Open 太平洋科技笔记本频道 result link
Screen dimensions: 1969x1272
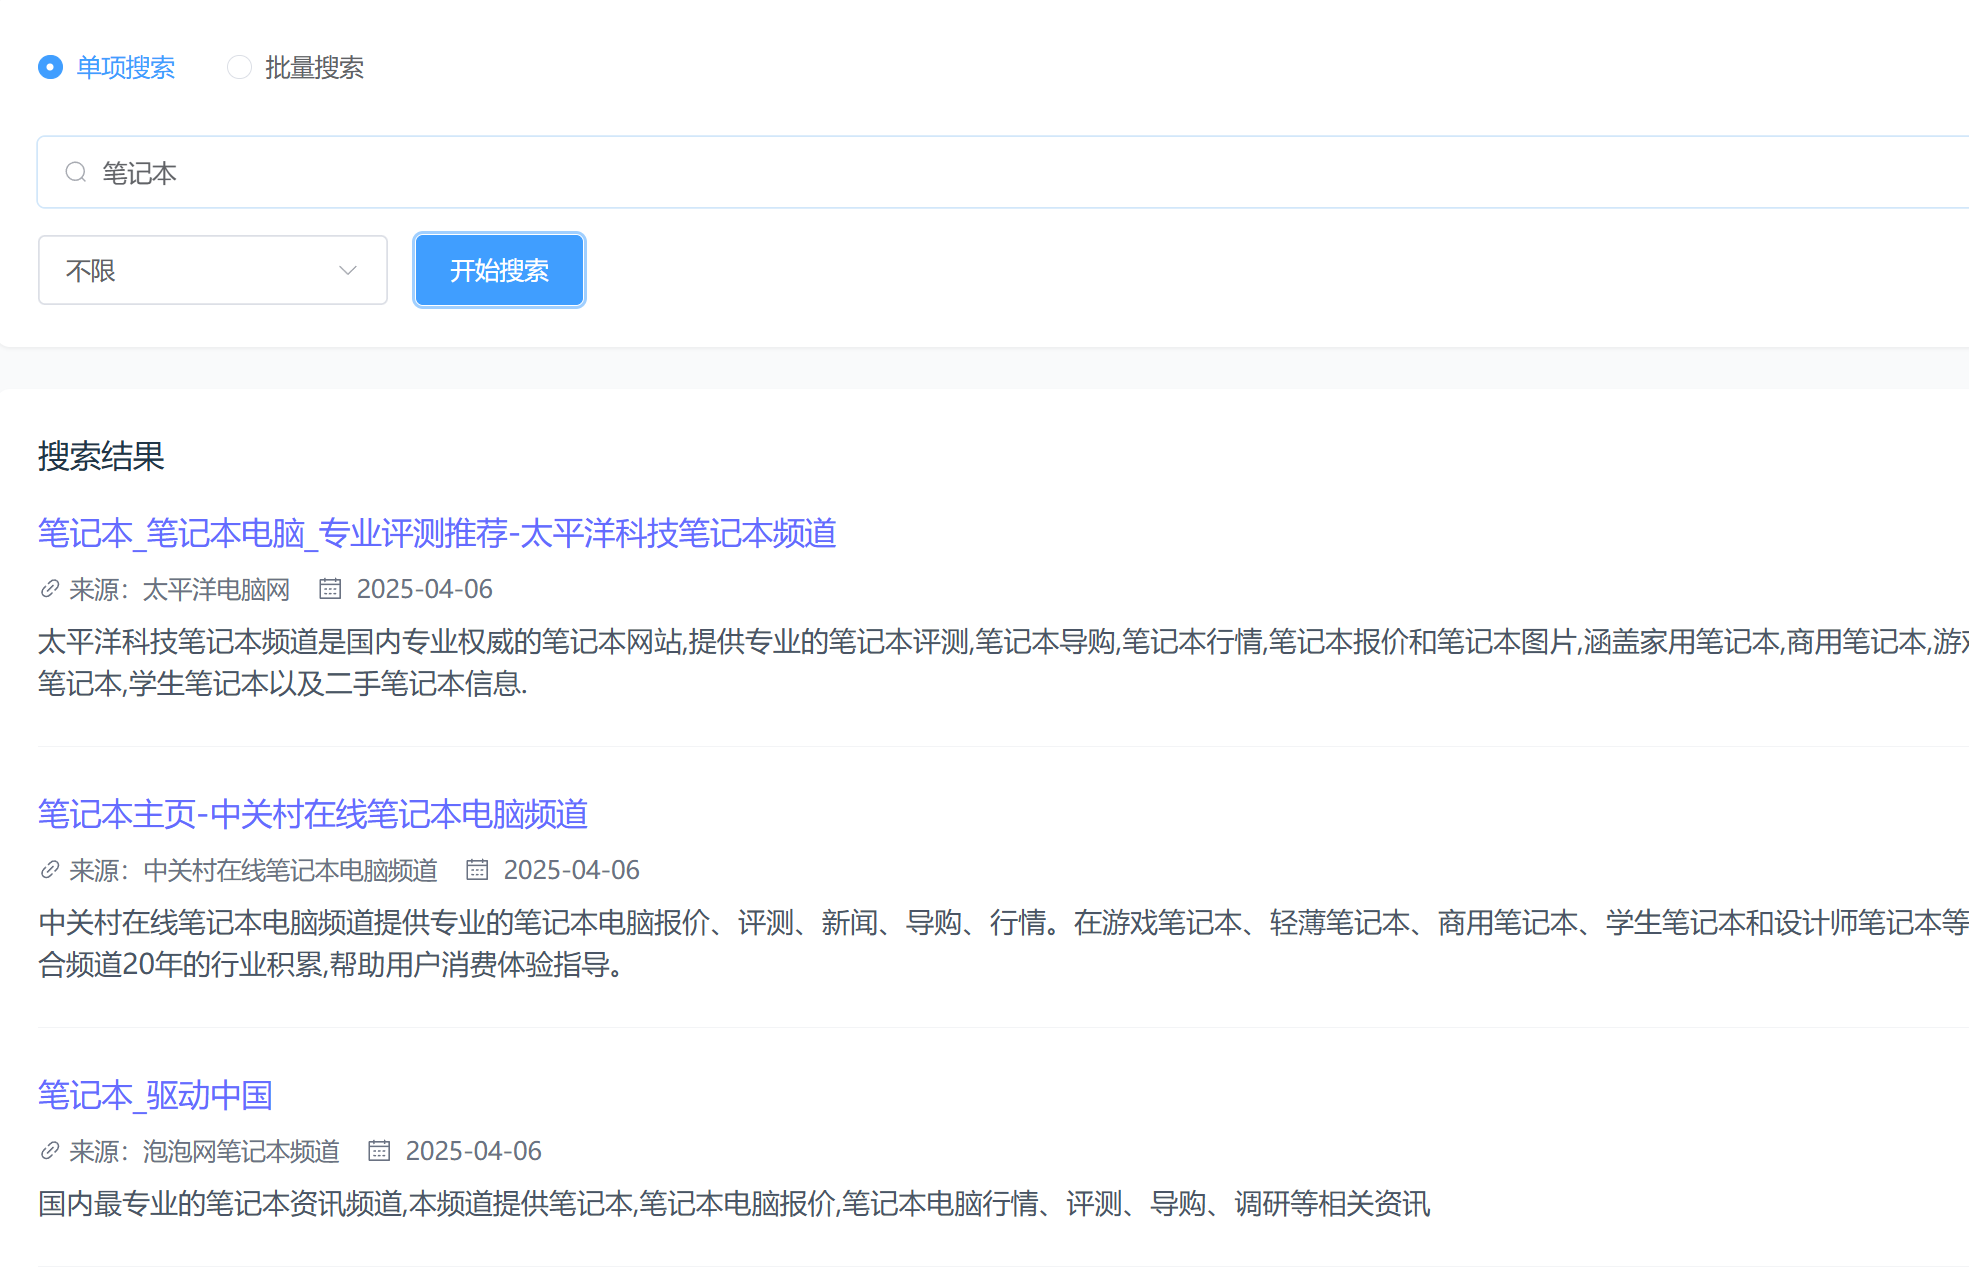coord(437,533)
